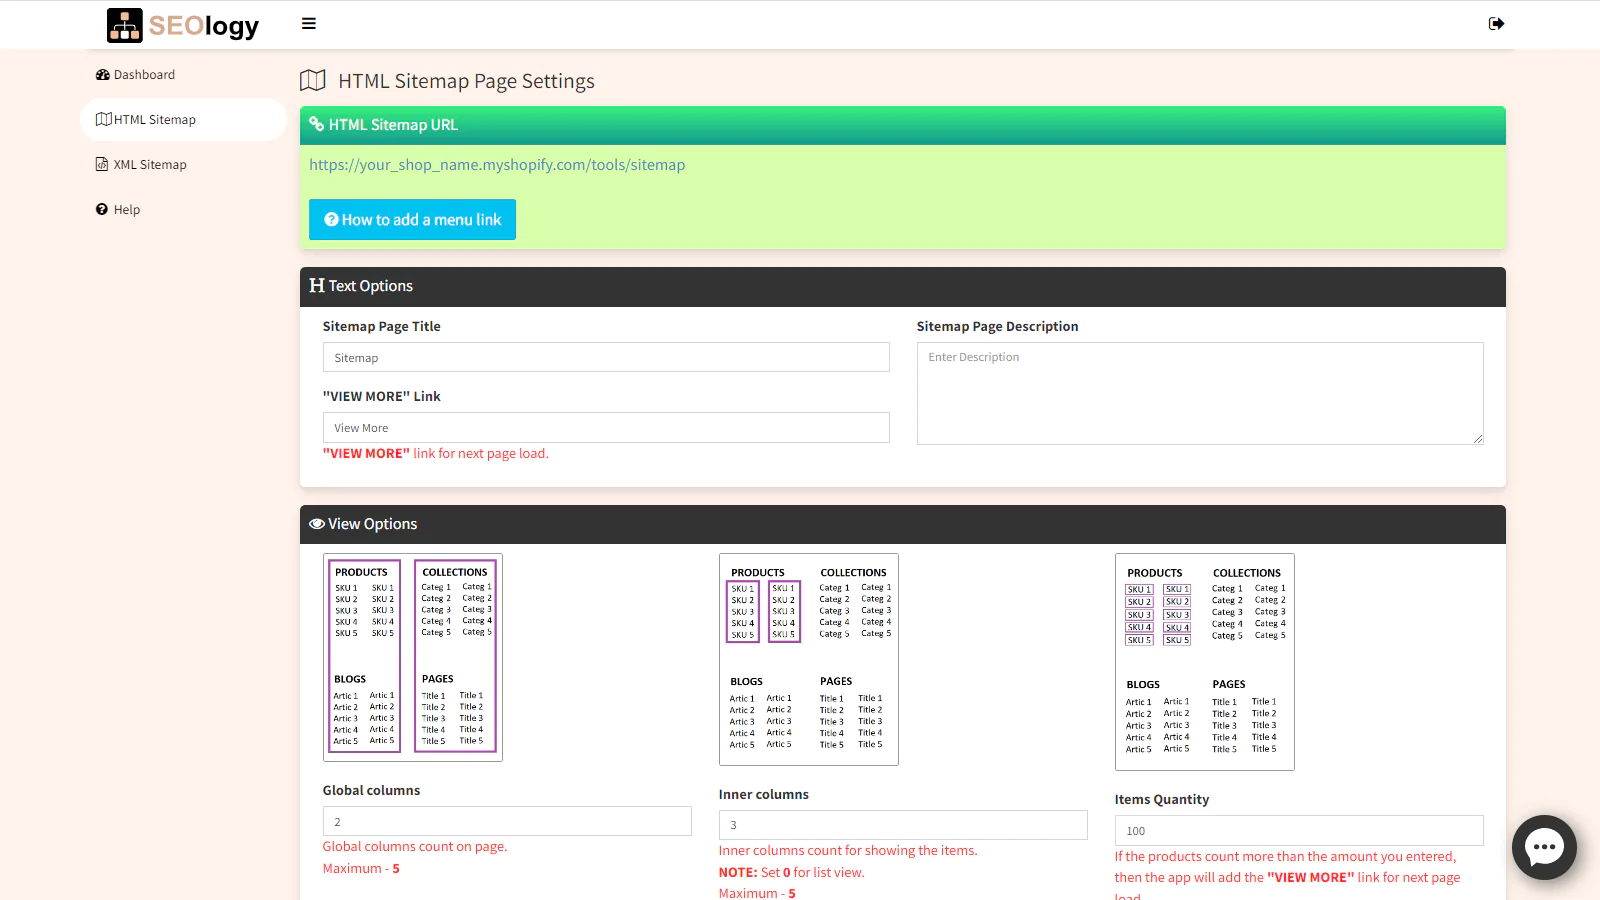Click the Dashboard gauge icon

click(x=102, y=75)
